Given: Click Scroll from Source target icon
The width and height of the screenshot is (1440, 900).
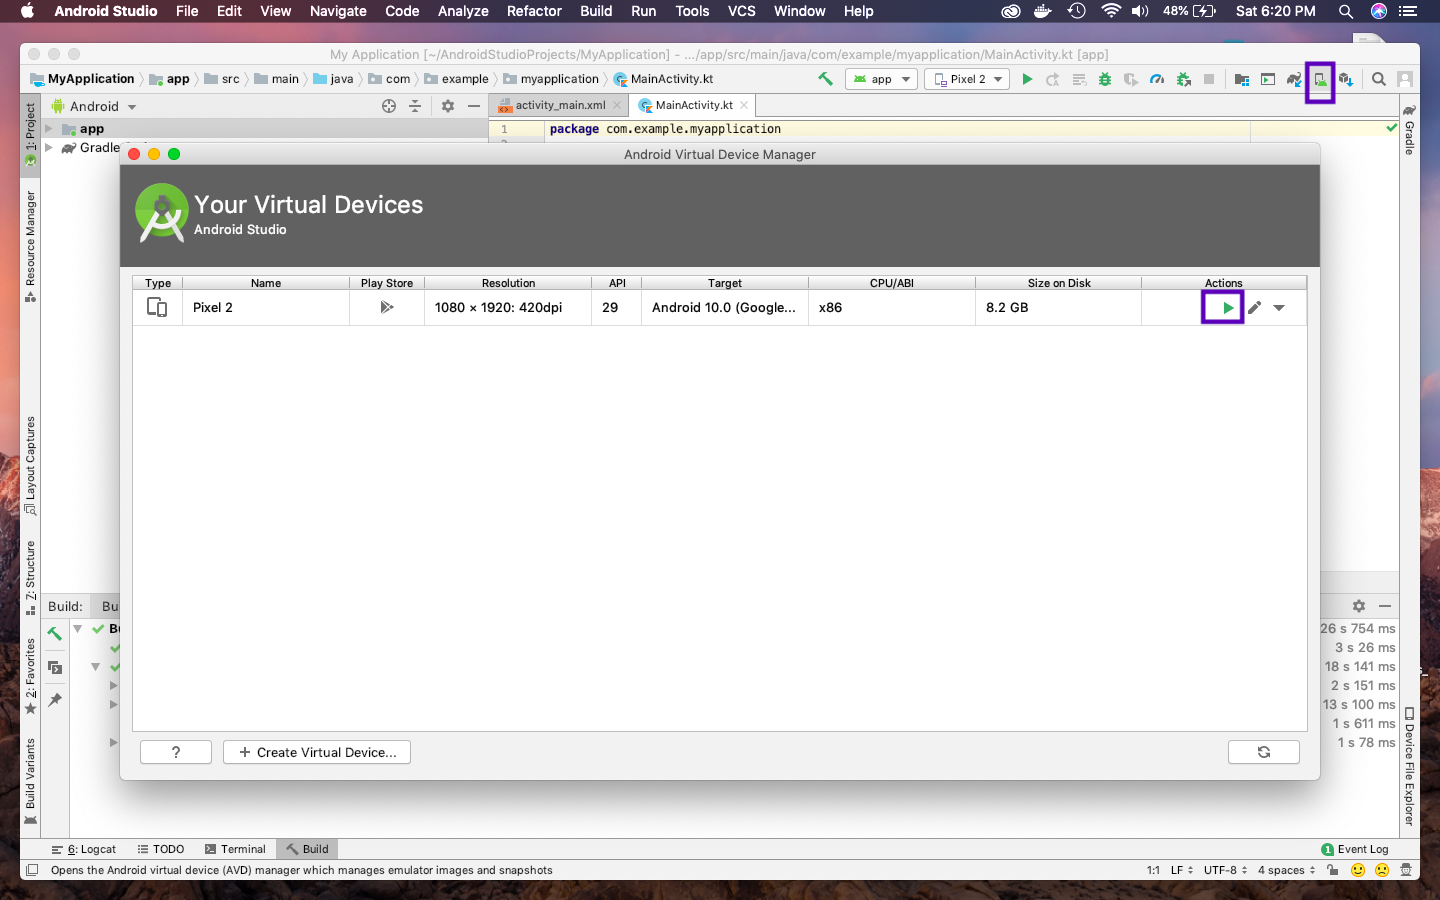Looking at the screenshot, I should click(x=389, y=106).
